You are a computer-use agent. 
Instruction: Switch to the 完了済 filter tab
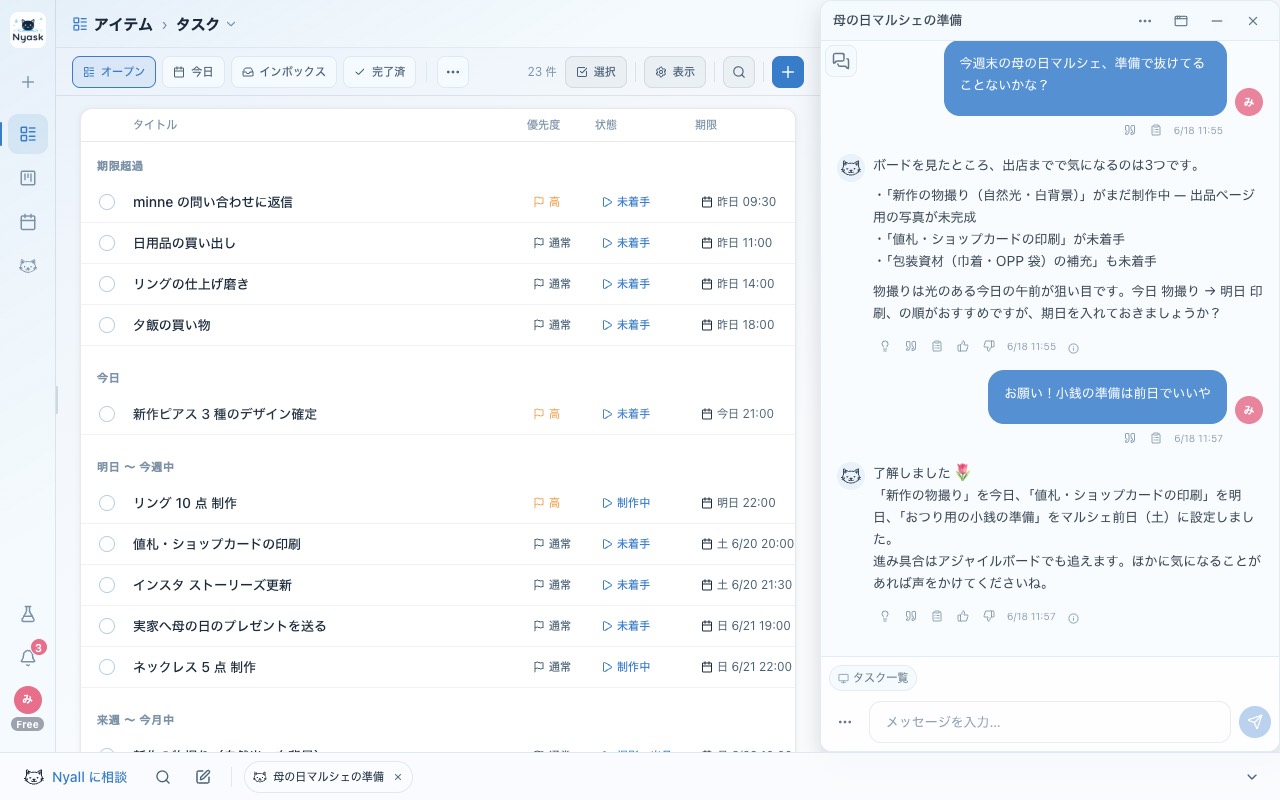pos(380,72)
